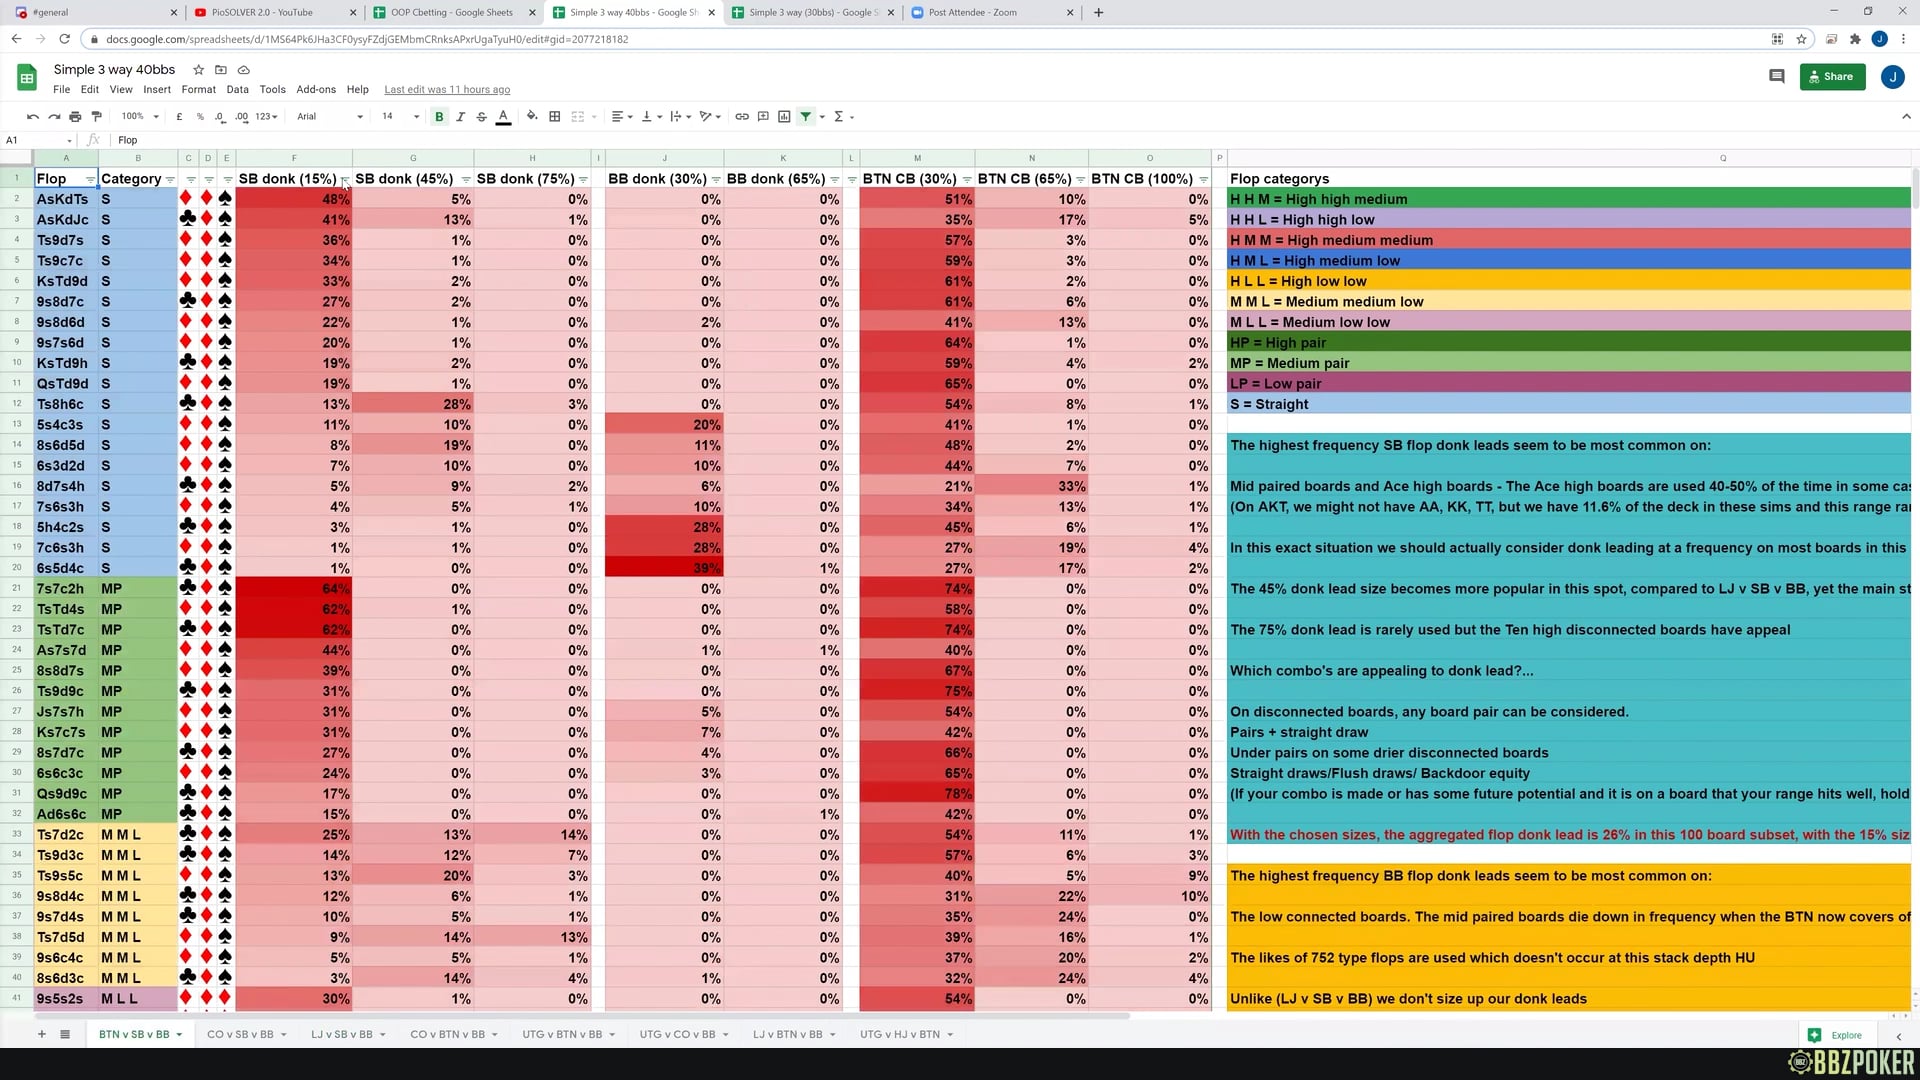The width and height of the screenshot is (1920, 1080).
Task: Open the Last edit was 11 hours ago link
Action: 447,90
